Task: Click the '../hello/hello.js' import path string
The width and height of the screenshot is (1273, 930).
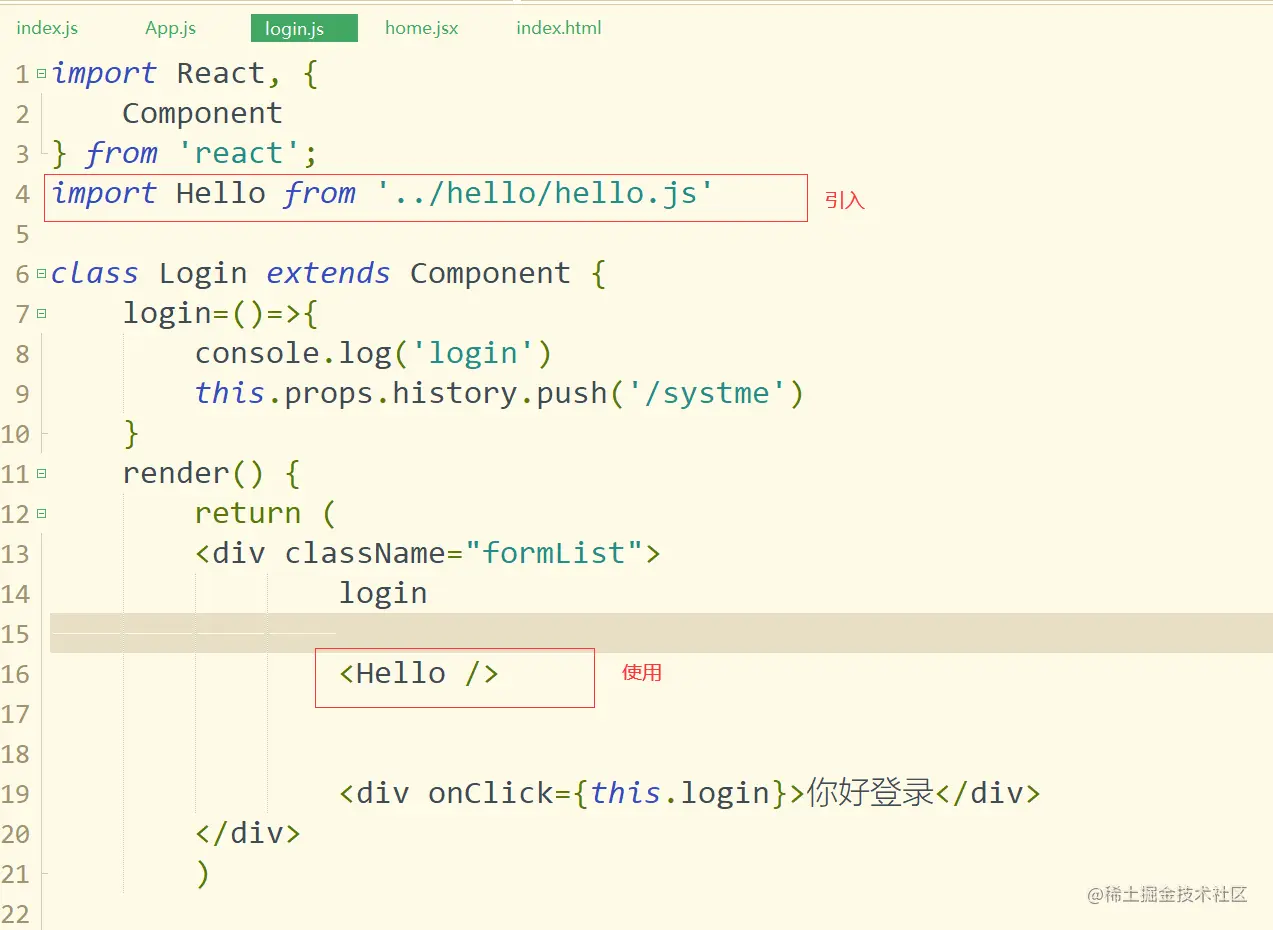Action: [546, 193]
